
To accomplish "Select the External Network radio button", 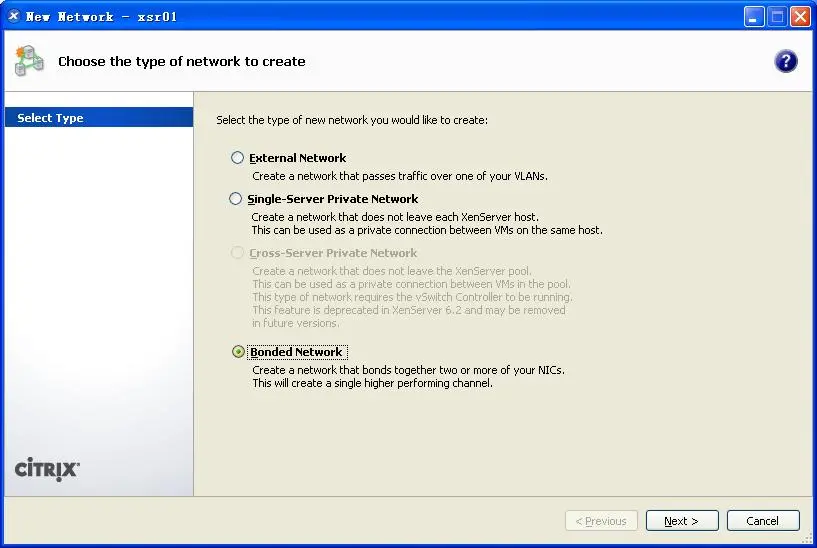I will coord(237,157).
